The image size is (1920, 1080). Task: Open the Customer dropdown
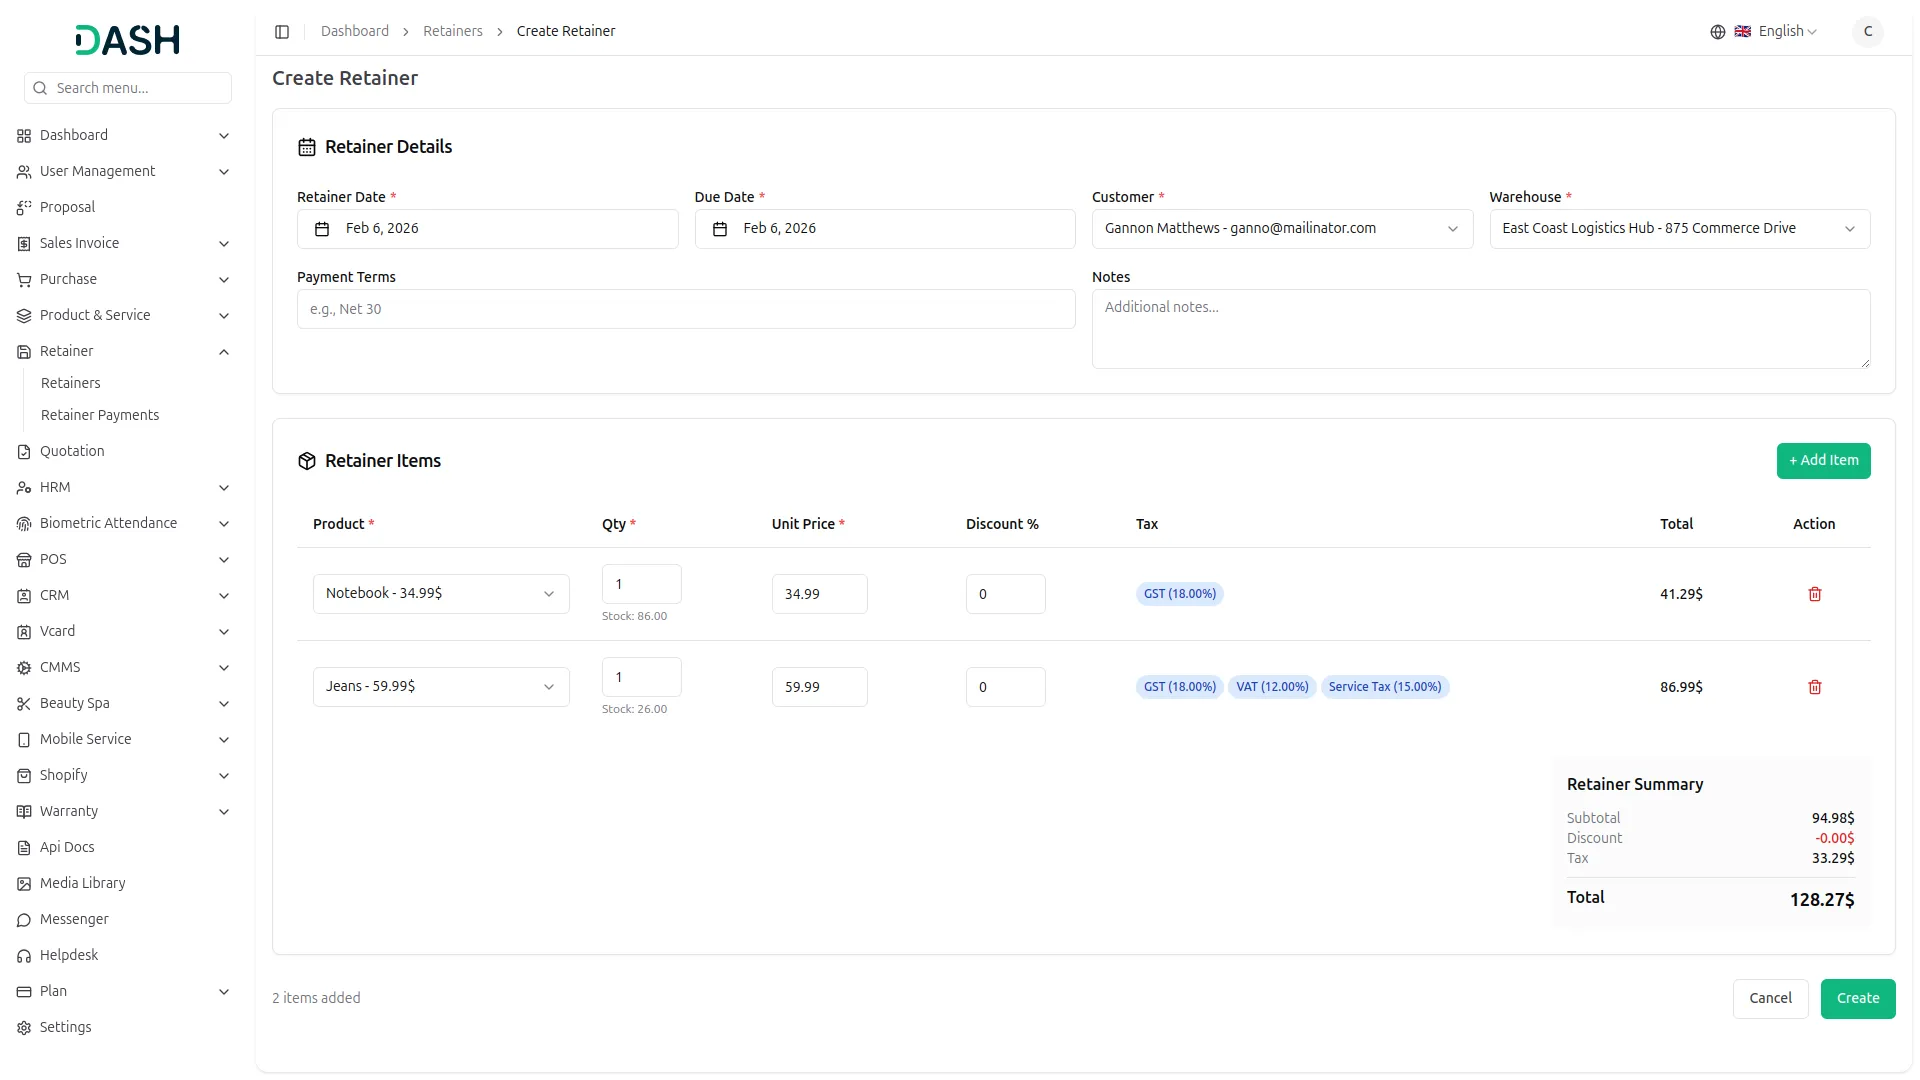(x=1282, y=229)
